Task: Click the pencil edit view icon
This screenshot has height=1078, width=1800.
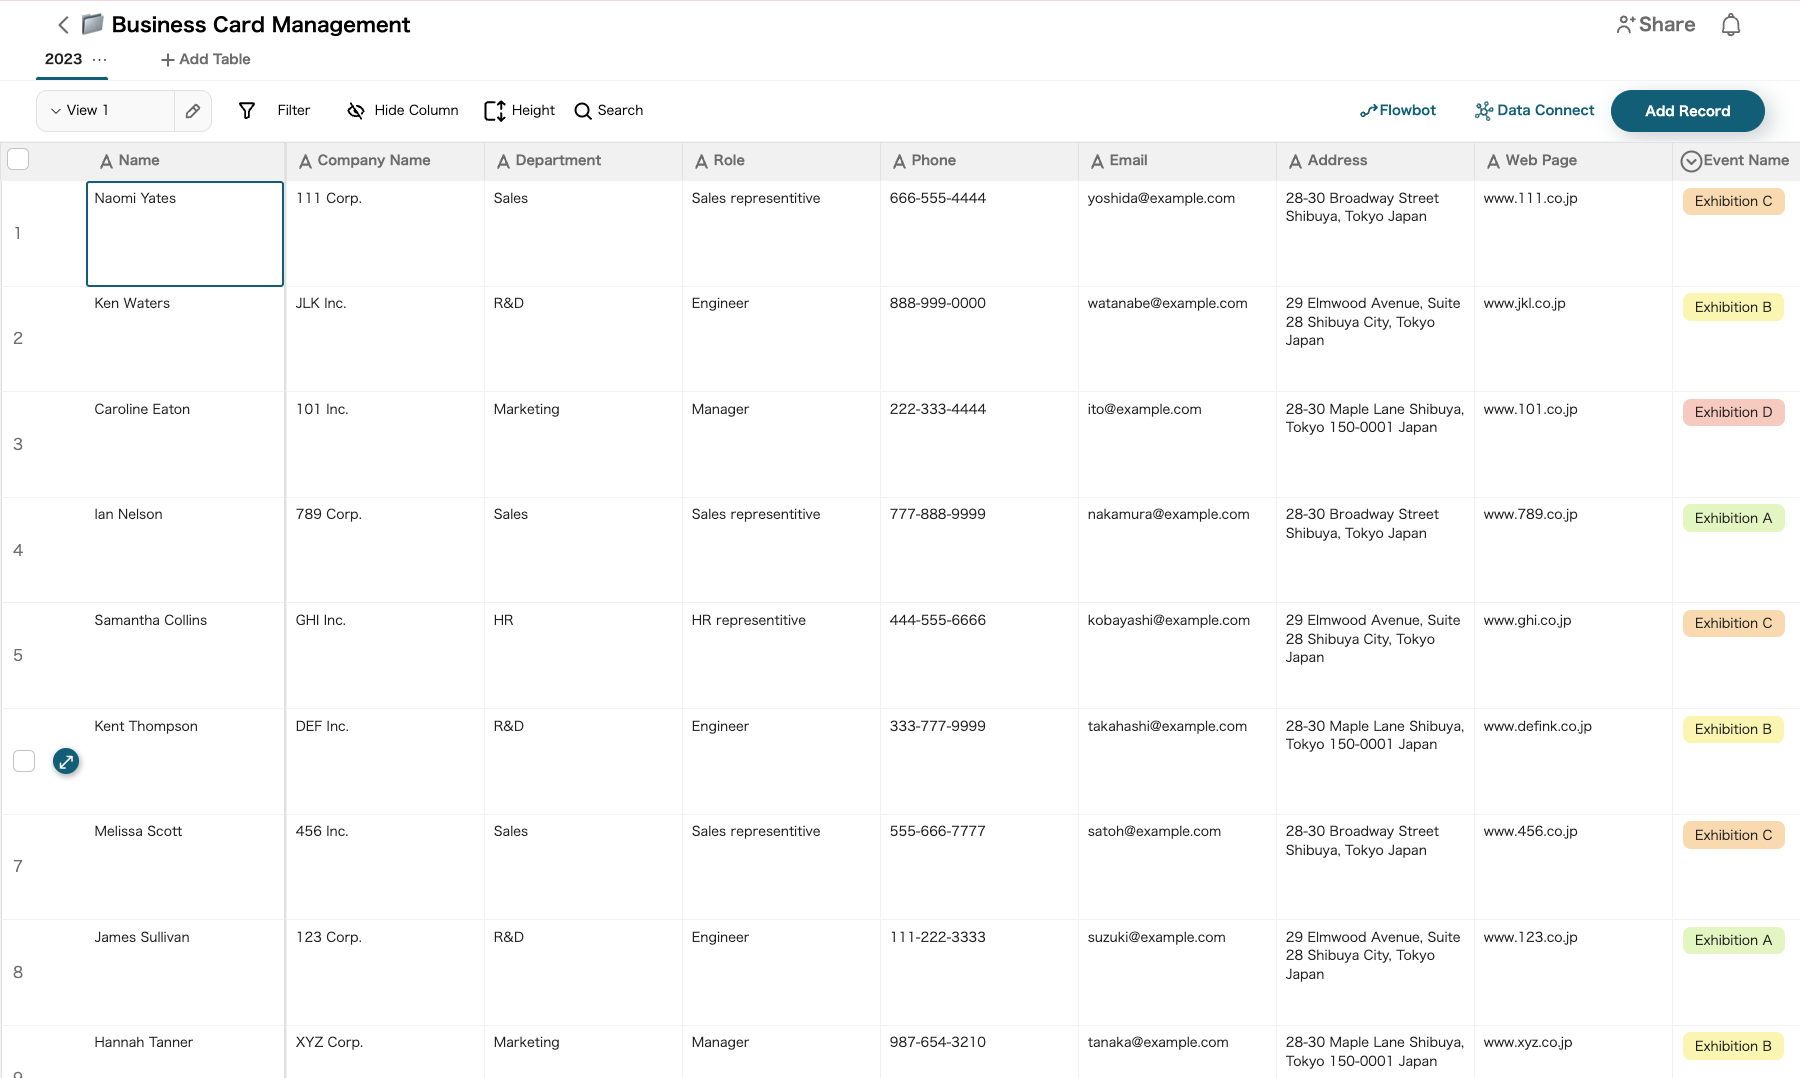Action: pyautogui.click(x=193, y=111)
